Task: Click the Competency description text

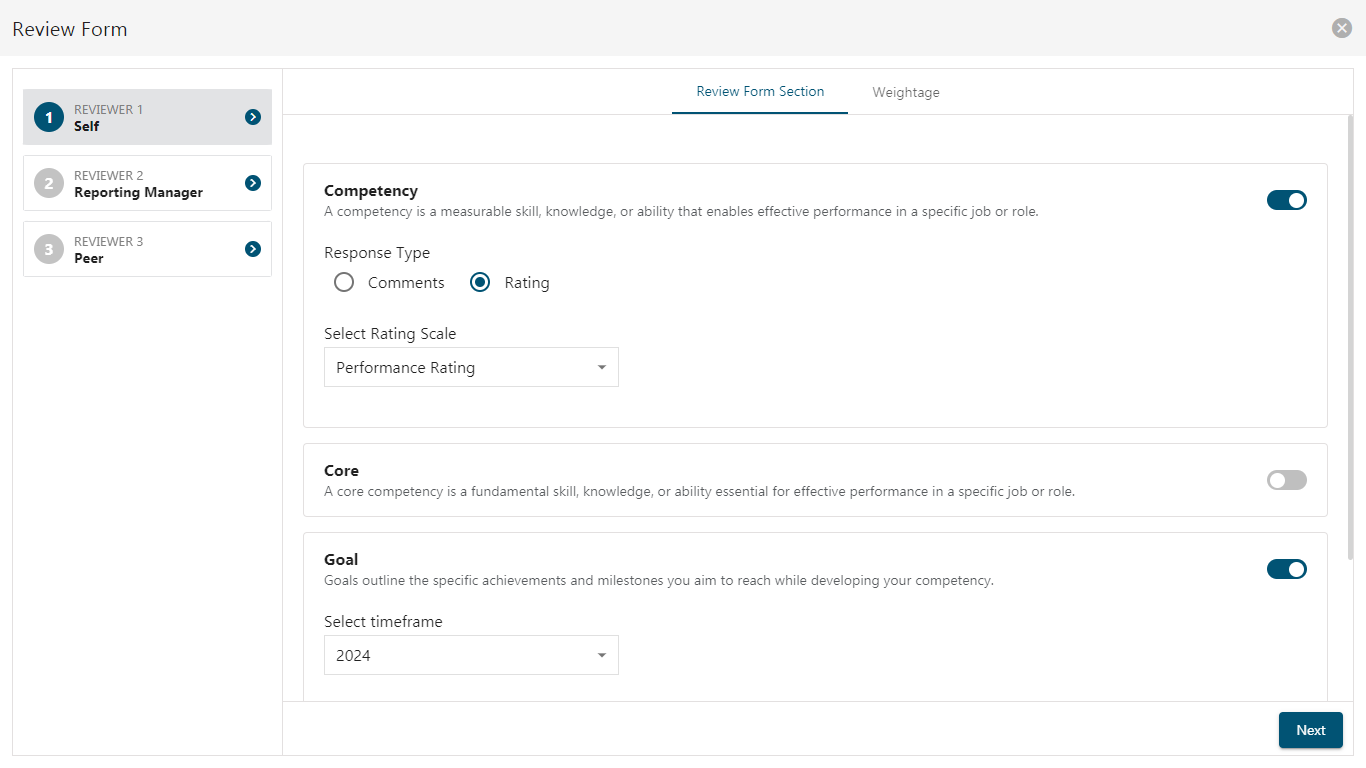Action: tap(681, 212)
